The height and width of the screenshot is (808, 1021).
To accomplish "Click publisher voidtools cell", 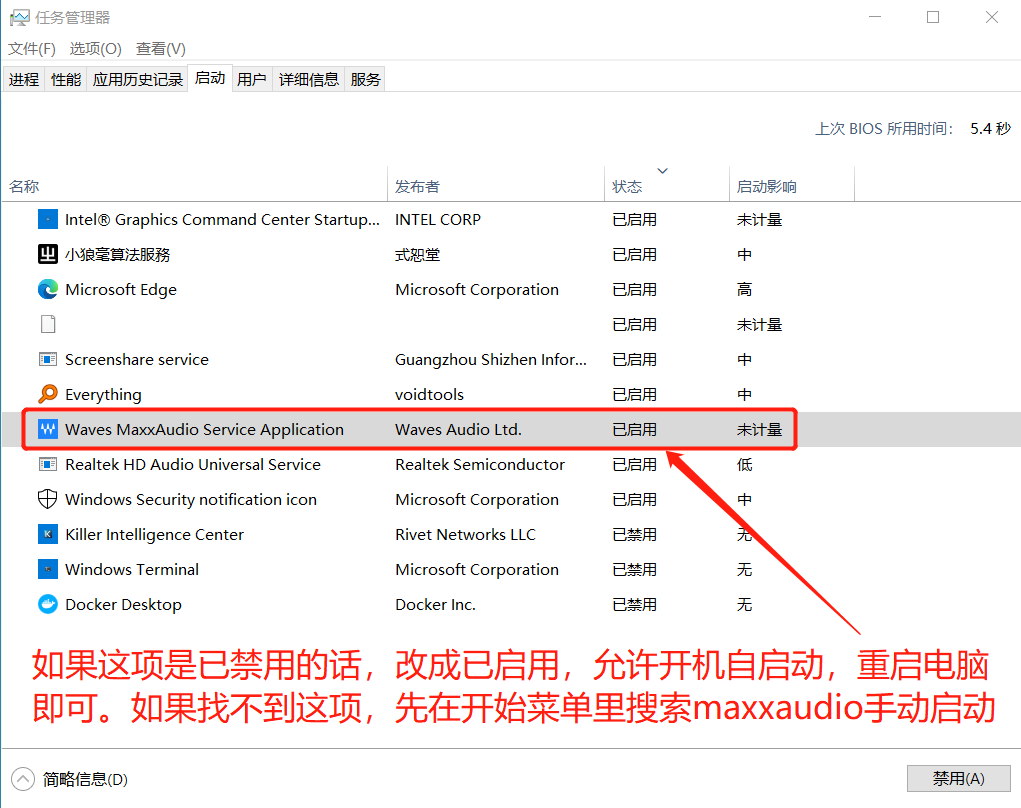I will click(429, 395).
